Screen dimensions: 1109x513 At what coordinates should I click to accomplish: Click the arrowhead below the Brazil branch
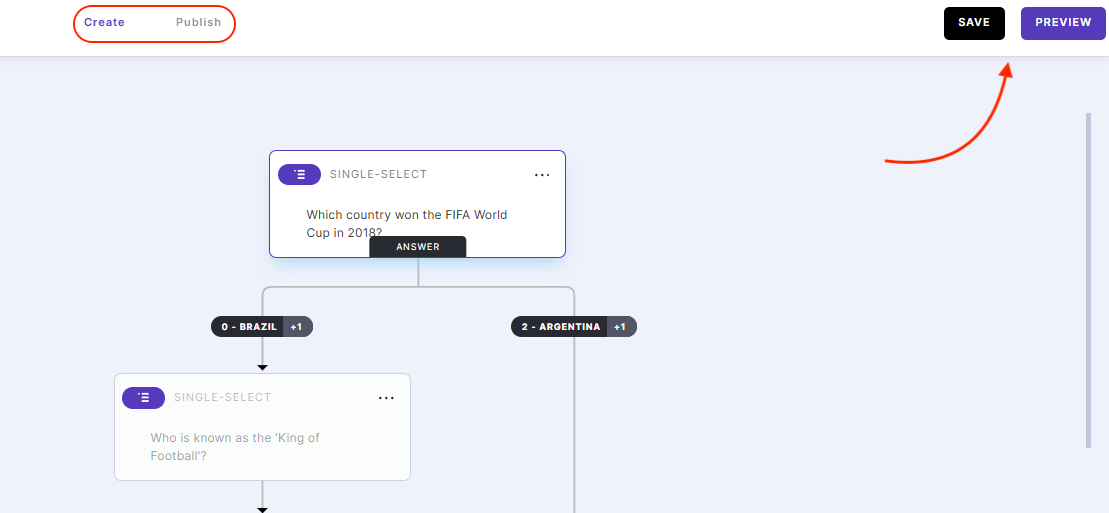click(x=262, y=369)
